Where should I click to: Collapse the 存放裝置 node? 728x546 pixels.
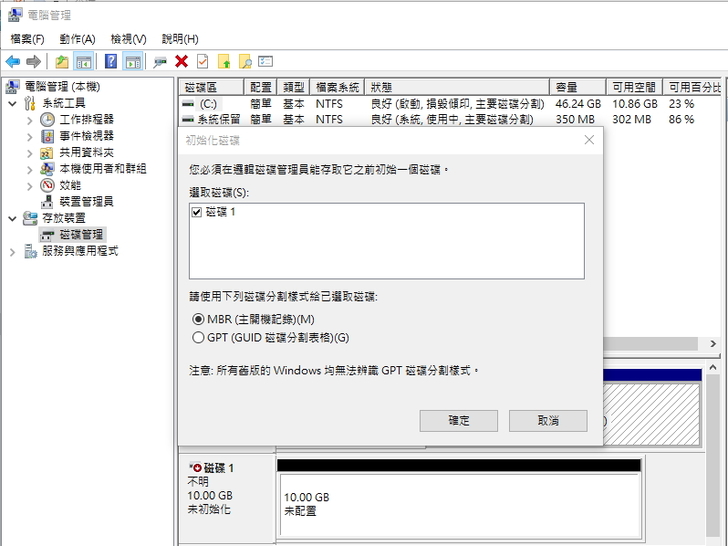13,218
